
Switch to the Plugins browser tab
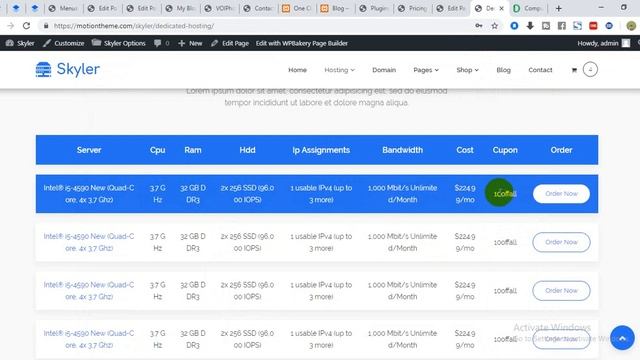click(374, 8)
